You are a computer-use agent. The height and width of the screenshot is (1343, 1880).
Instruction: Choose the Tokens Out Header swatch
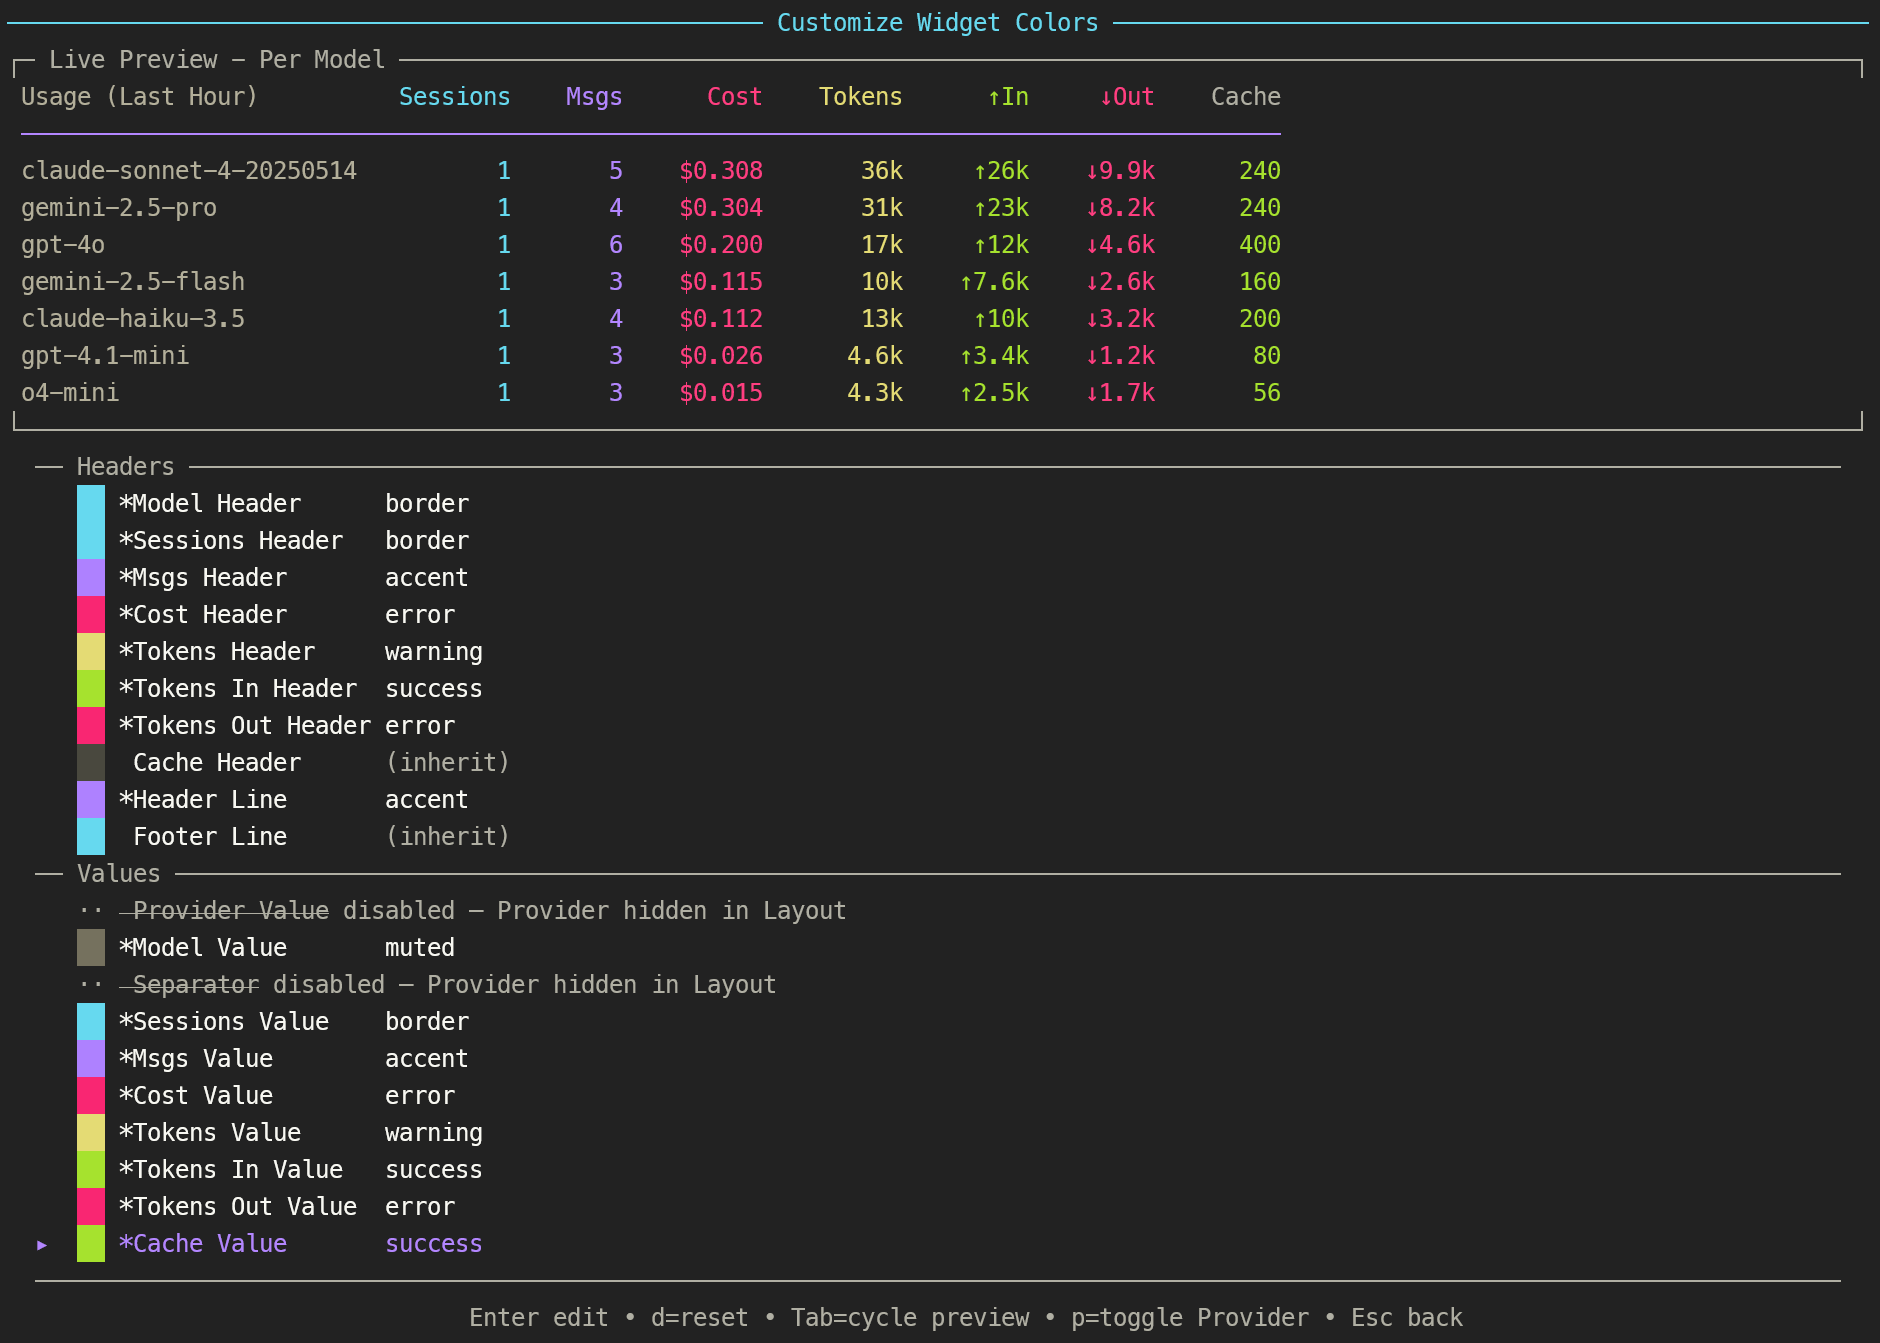(91, 726)
